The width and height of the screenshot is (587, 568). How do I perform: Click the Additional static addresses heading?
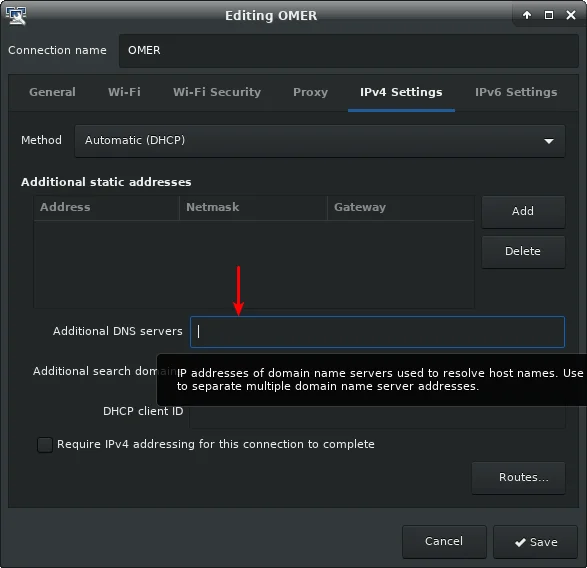pyautogui.click(x=106, y=182)
